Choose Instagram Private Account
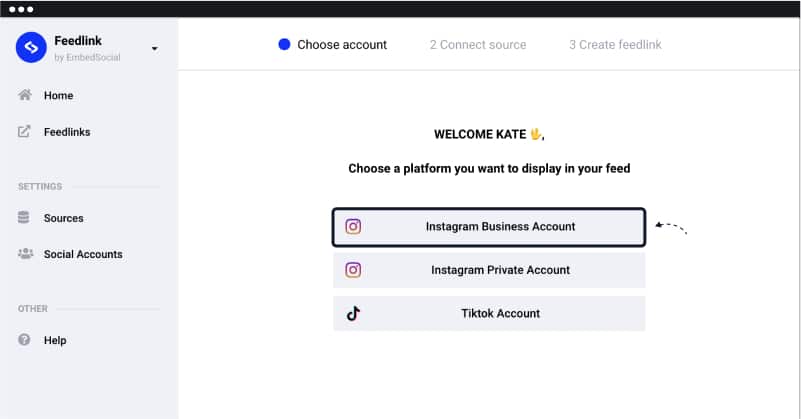 [489, 270]
